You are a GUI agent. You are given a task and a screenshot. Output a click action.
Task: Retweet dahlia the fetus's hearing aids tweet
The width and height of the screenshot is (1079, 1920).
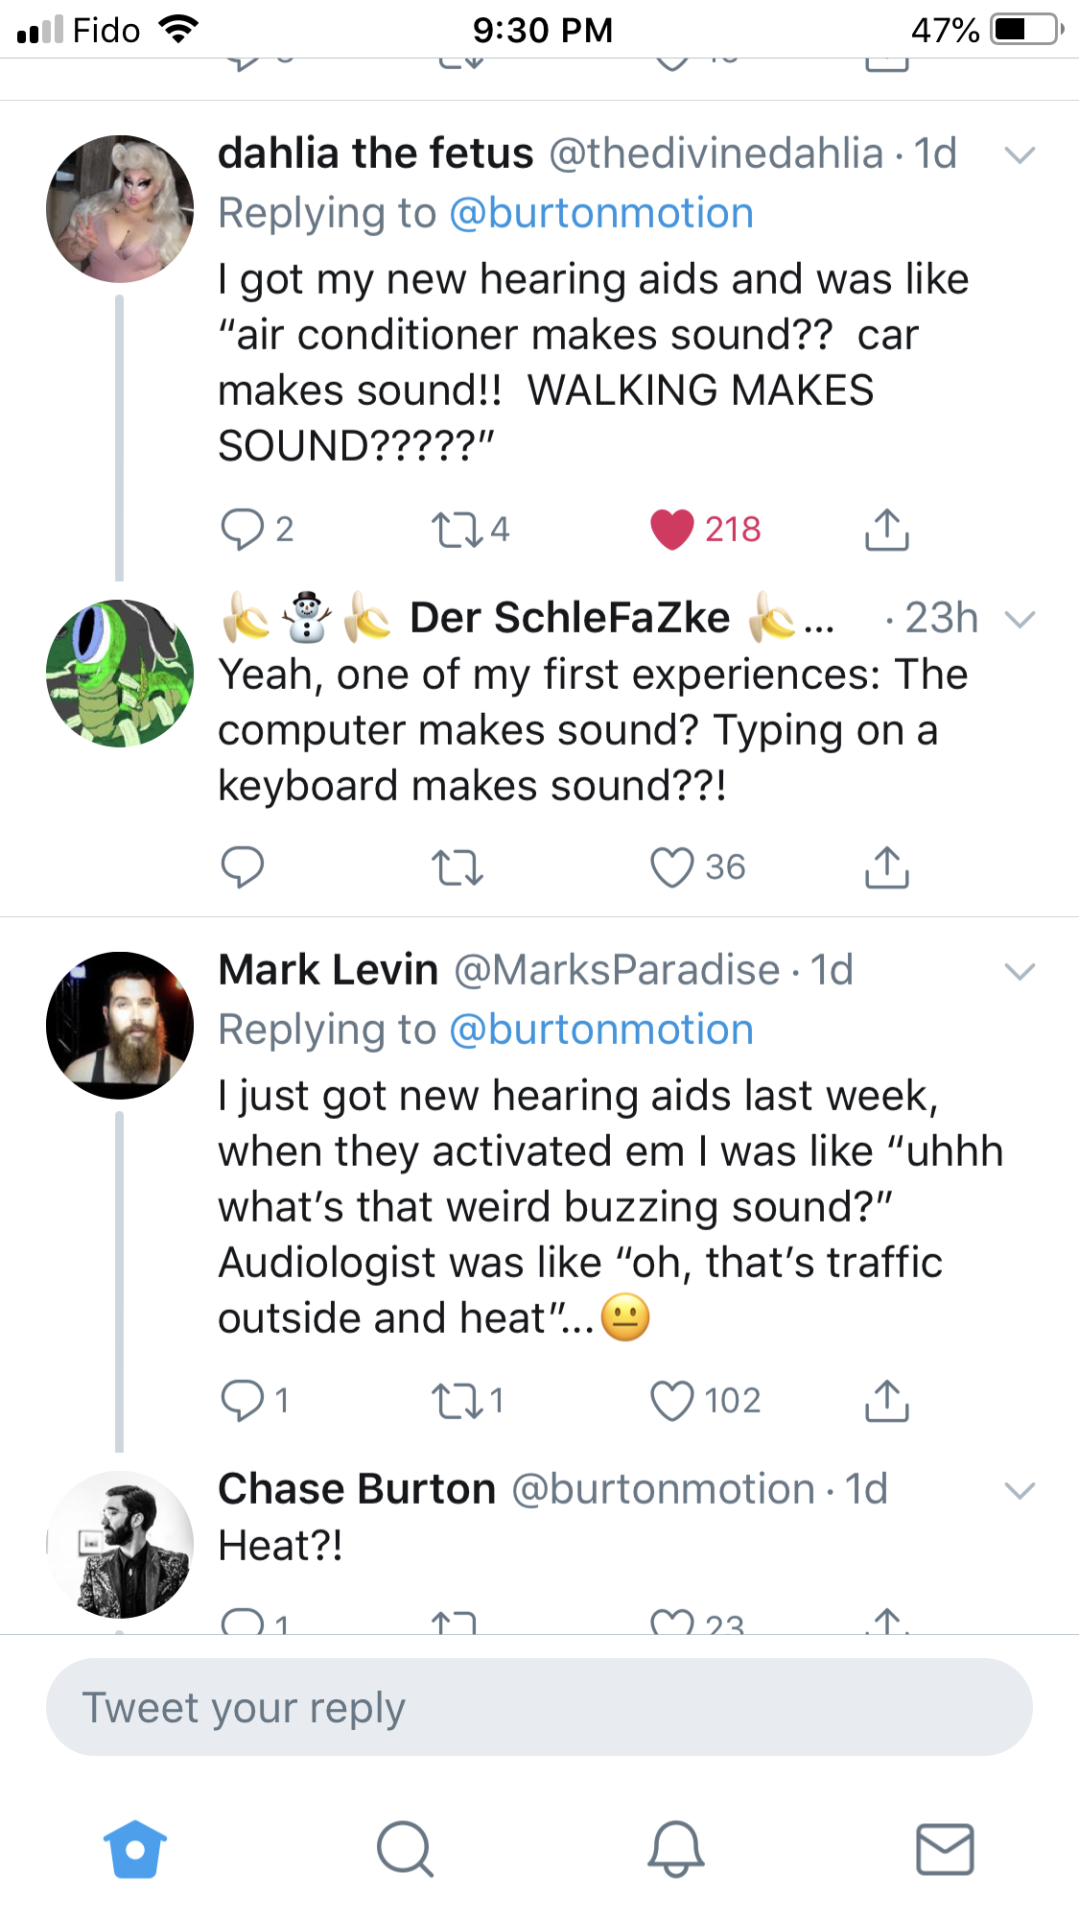[x=457, y=529]
